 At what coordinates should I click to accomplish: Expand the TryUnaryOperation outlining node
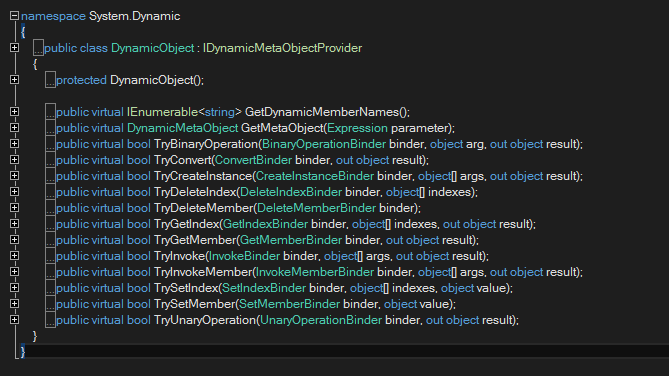point(15,320)
